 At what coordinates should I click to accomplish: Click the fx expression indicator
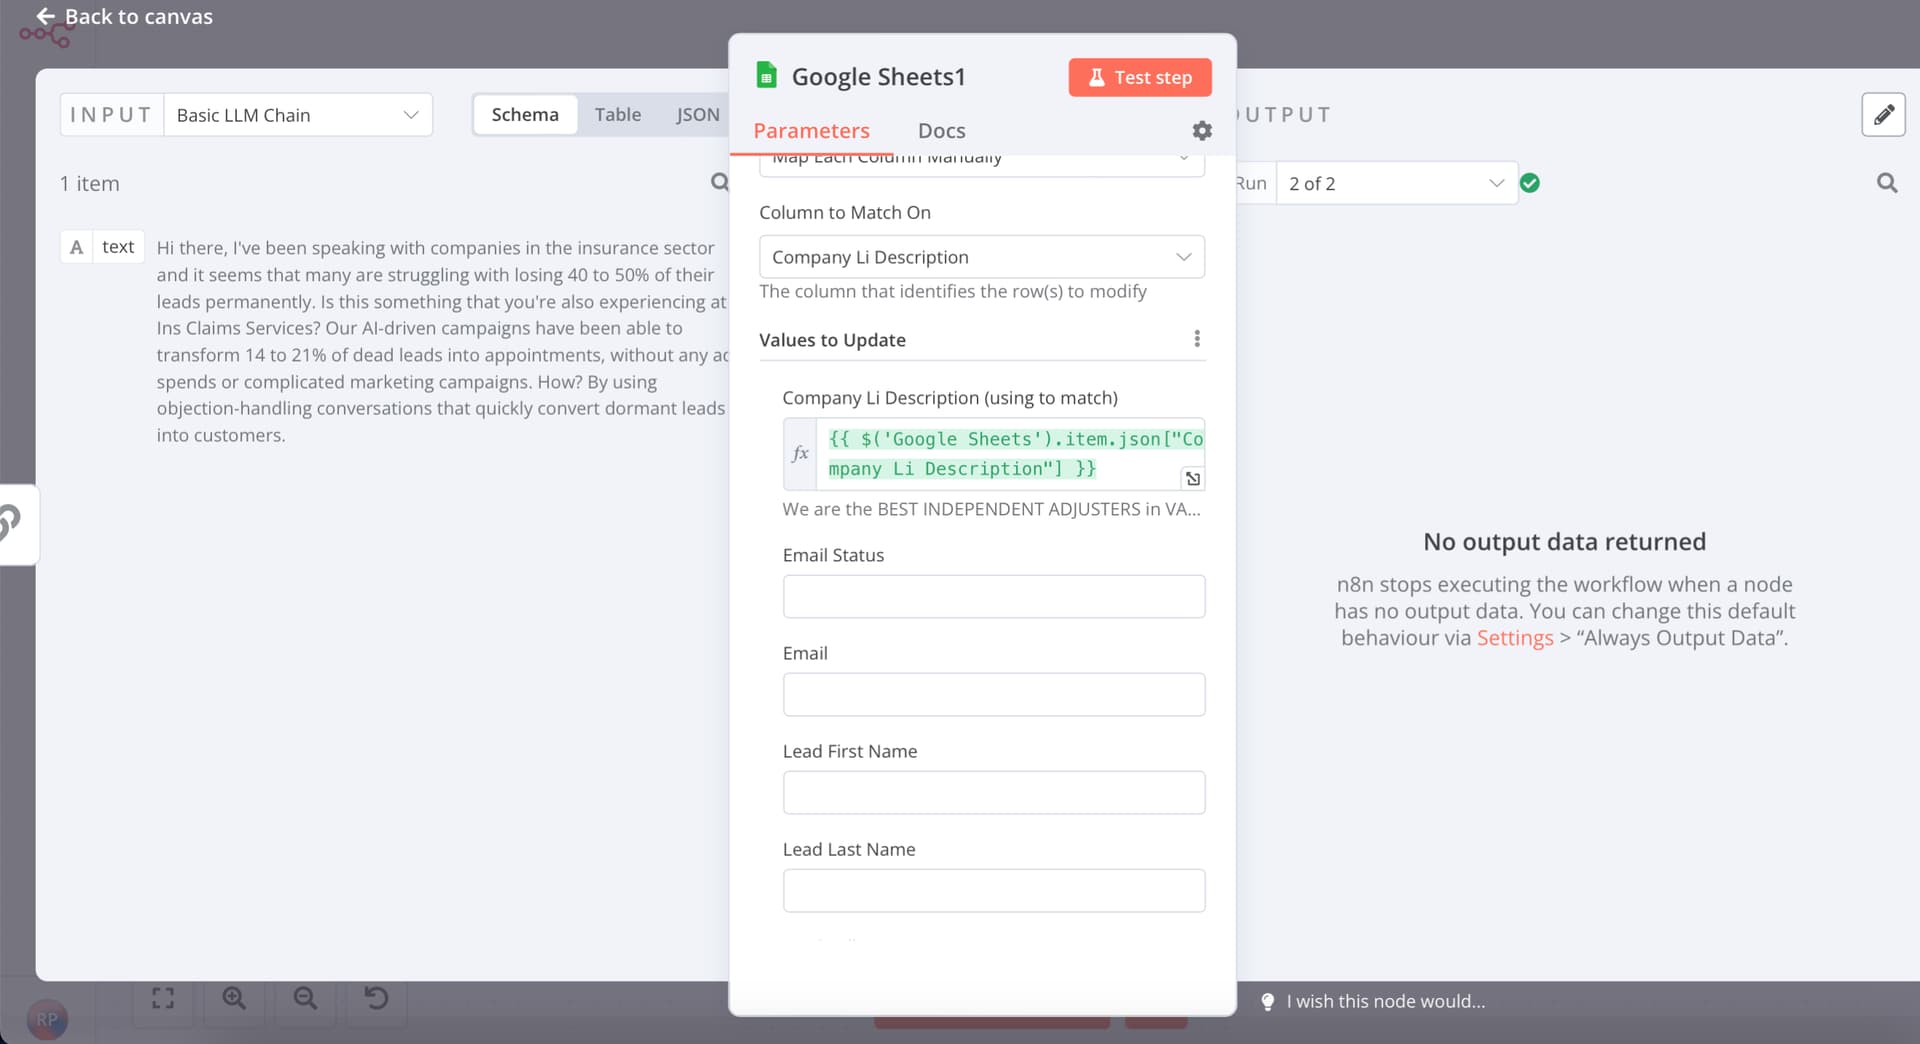(800, 453)
